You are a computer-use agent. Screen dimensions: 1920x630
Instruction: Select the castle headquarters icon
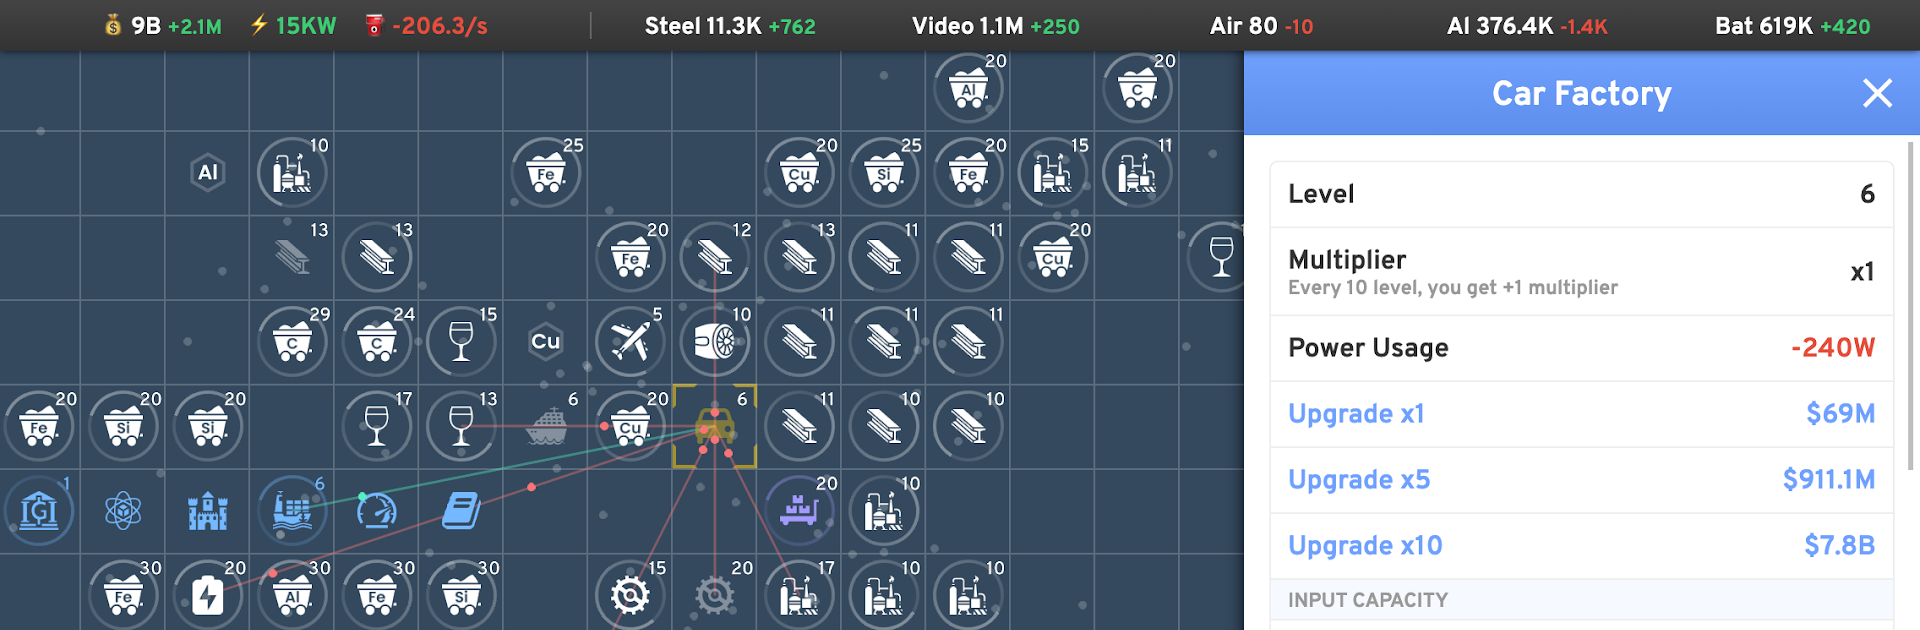[208, 511]
